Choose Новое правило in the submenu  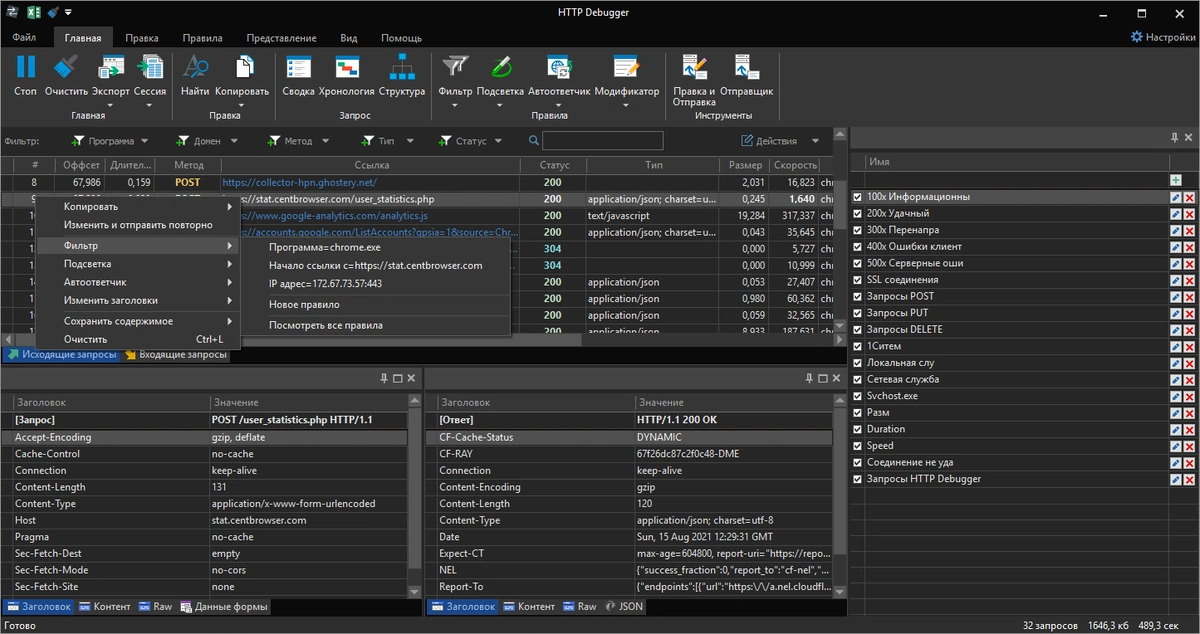pos(304,304)
